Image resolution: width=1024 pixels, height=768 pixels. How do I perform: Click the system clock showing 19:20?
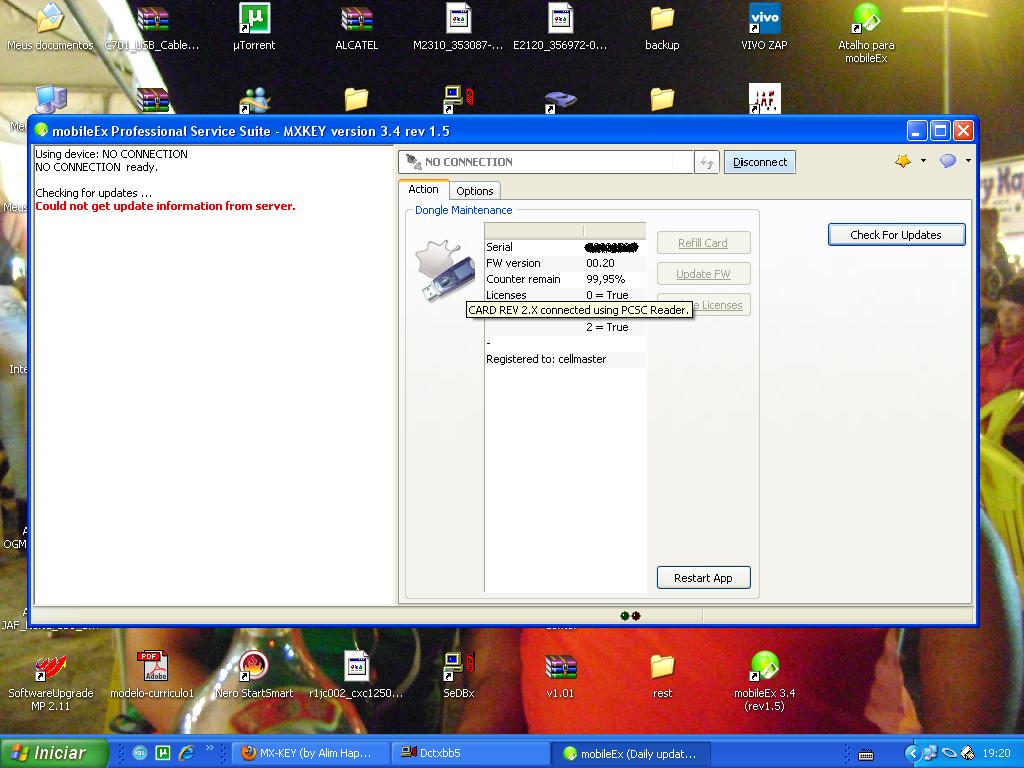pos(996,753)
